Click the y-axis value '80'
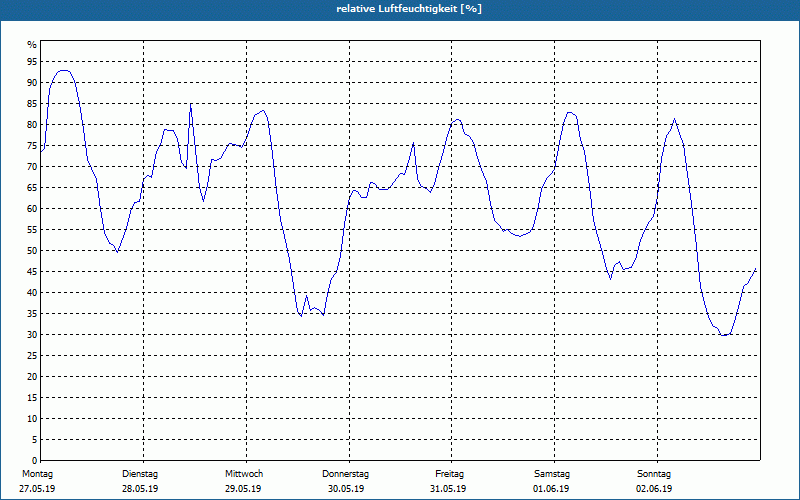 tap(32, 124)
